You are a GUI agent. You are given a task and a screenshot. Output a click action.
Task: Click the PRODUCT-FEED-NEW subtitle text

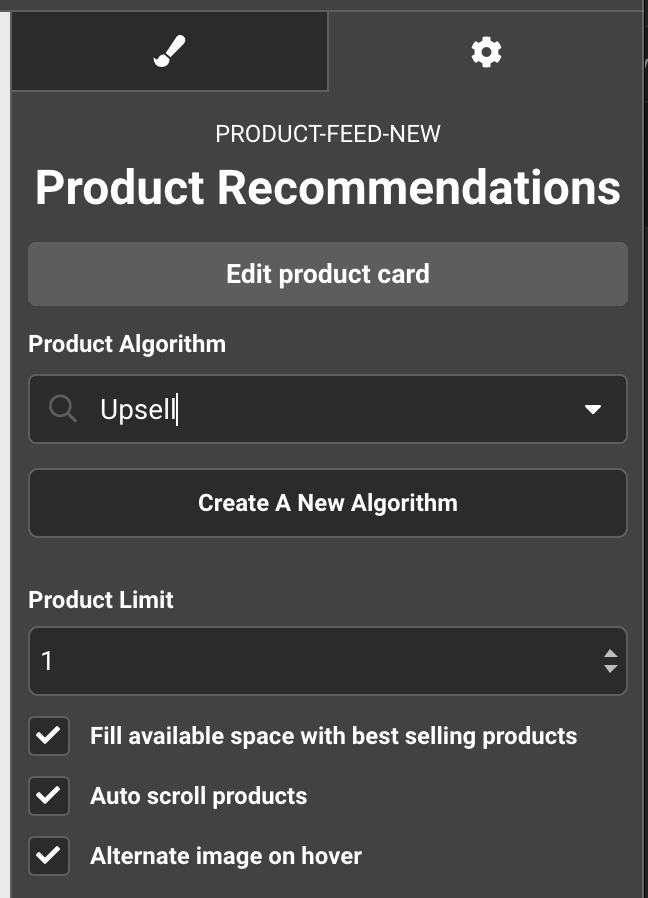328,134
